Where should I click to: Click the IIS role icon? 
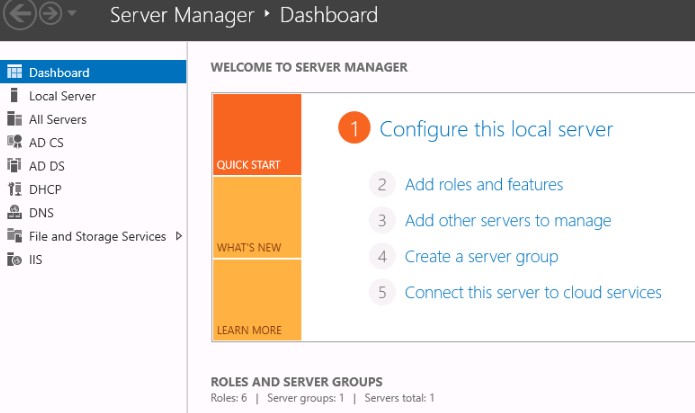(14, 260)
